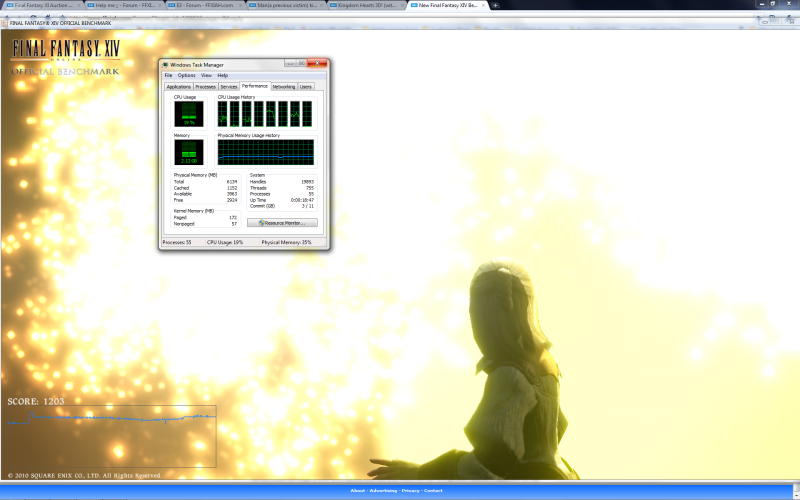Click the benchmark score history graph

click(112, 436)
